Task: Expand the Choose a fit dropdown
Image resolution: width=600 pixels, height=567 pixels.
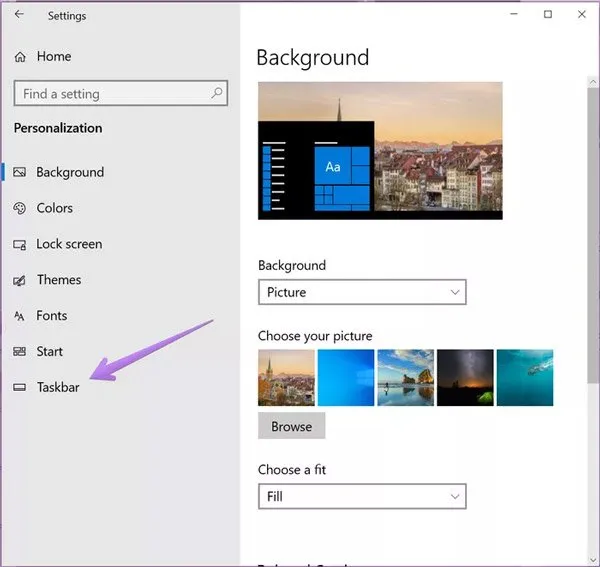Action: point(362,496)
